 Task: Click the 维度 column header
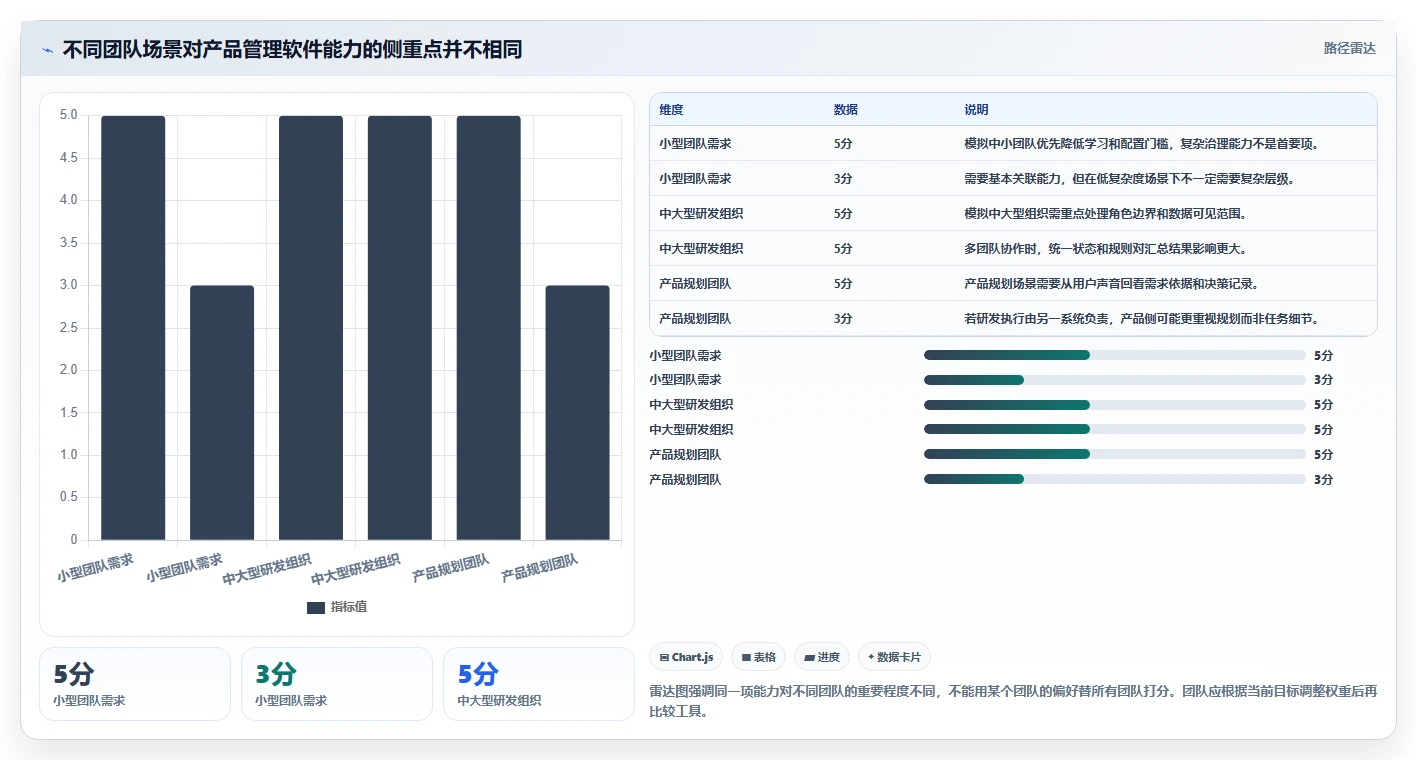[672, 110]
